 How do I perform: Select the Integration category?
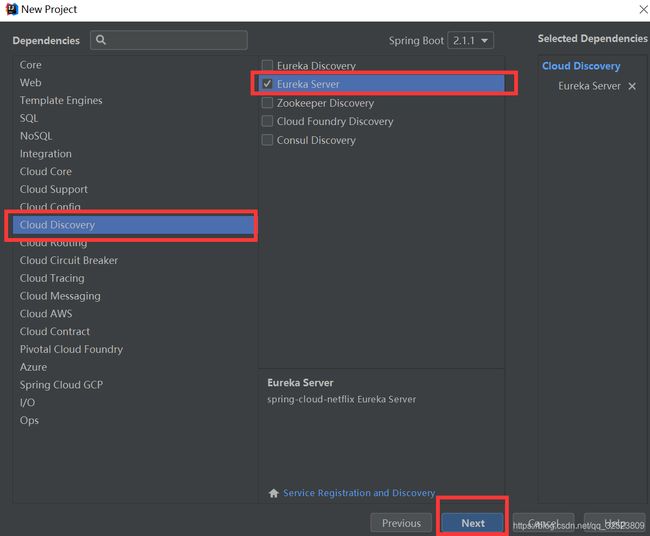(46, 154)
